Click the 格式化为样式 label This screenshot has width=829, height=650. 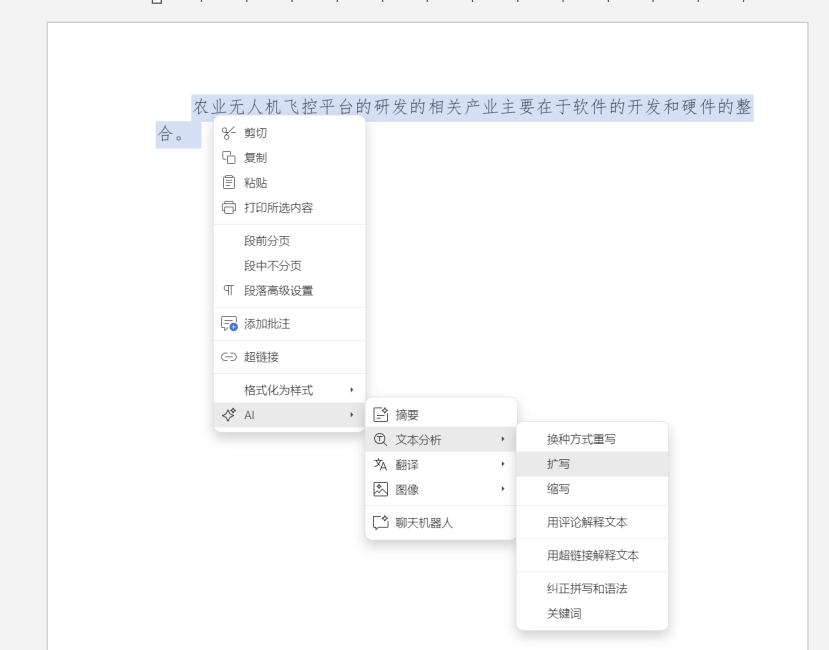click(x=278, y=390)
